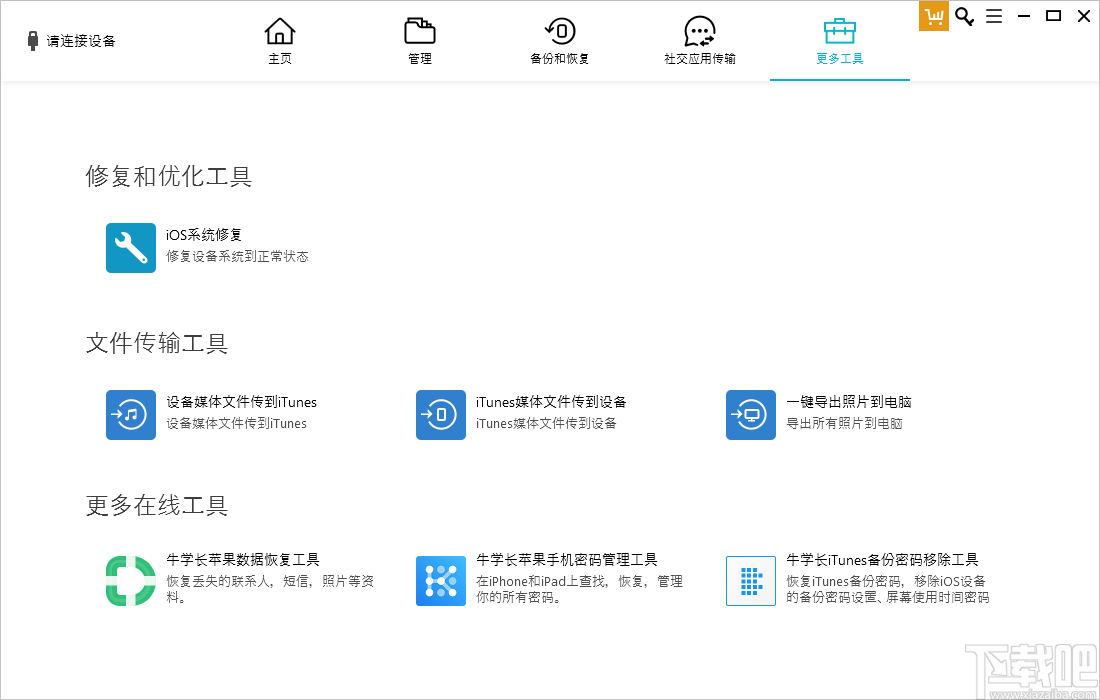1100x700 pixels.
Task: Close the application window
Action: (x=1083, y=16)
